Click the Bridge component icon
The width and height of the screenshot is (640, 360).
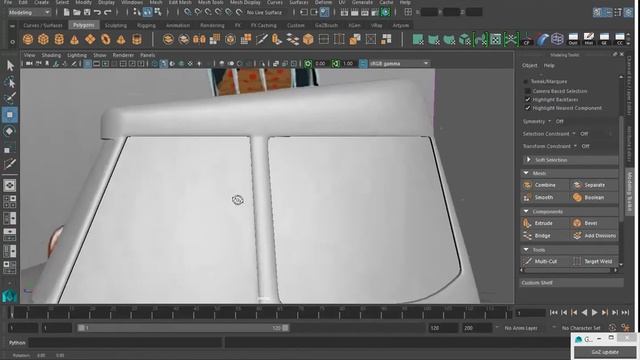pos(527,236)
